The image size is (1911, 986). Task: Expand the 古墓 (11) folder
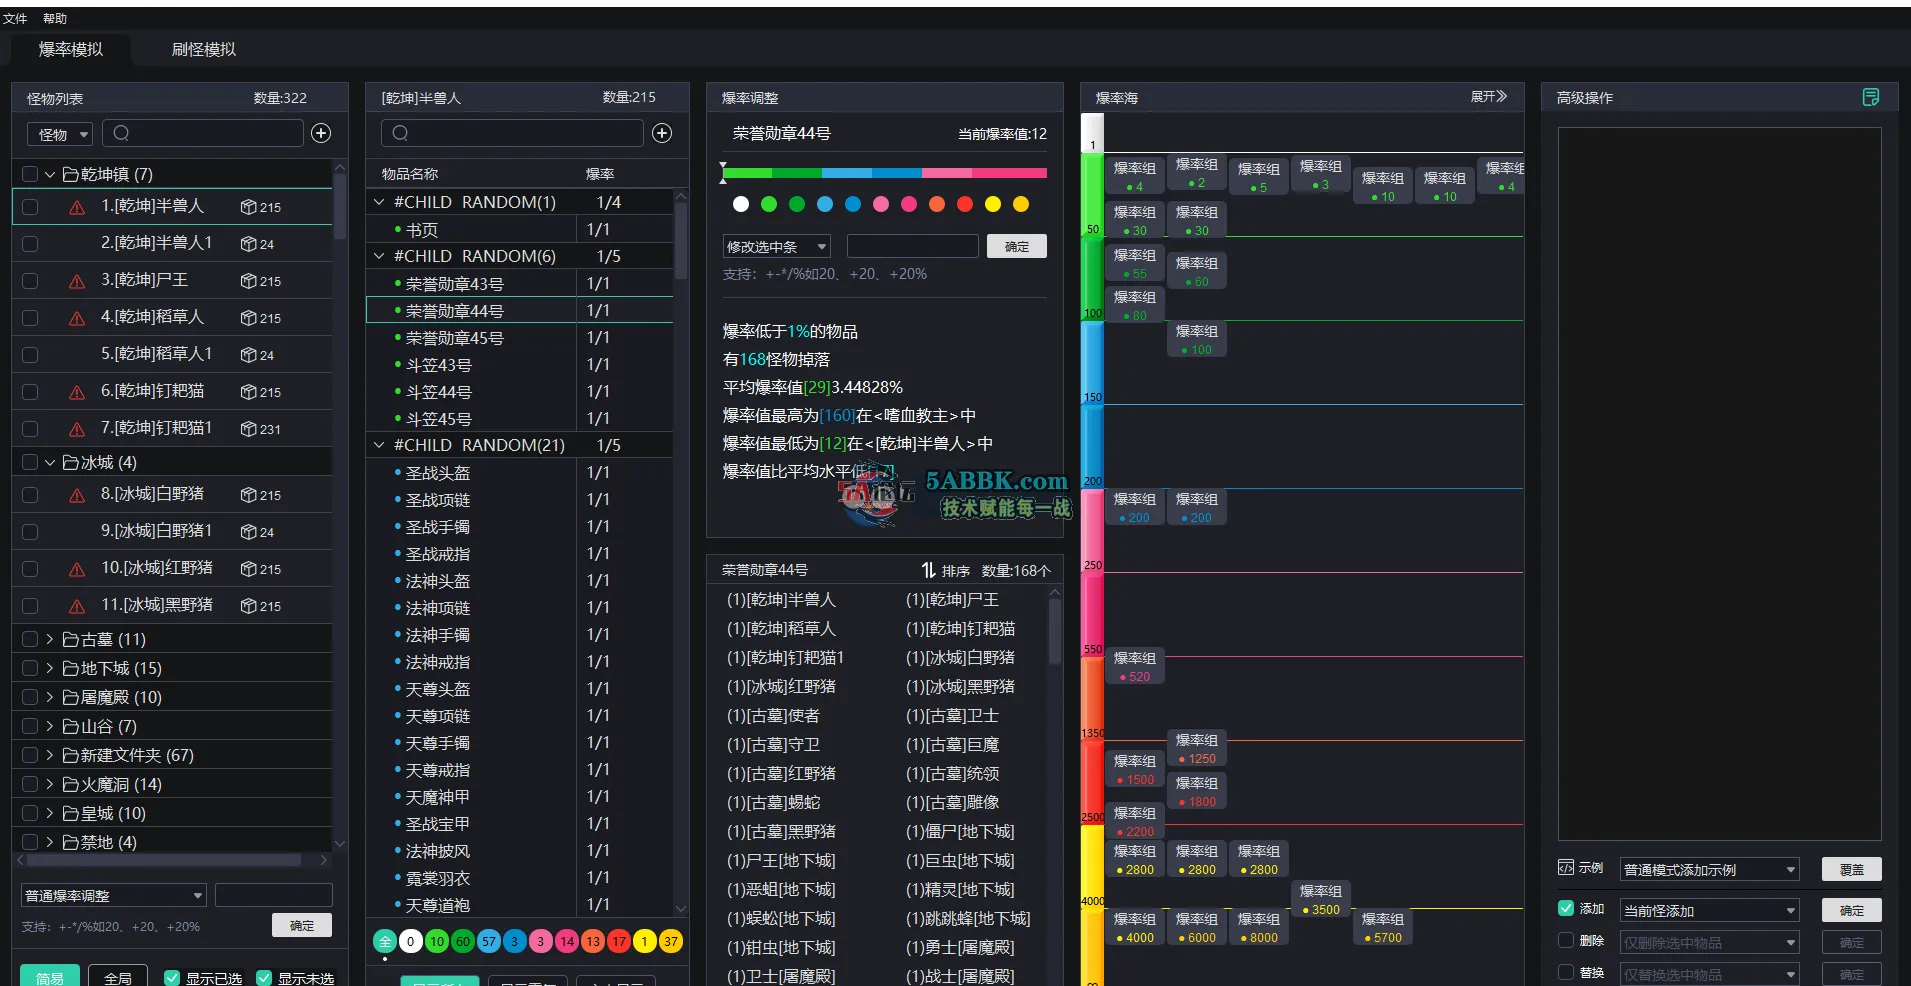pyautogui.click(x=50, y=639)
